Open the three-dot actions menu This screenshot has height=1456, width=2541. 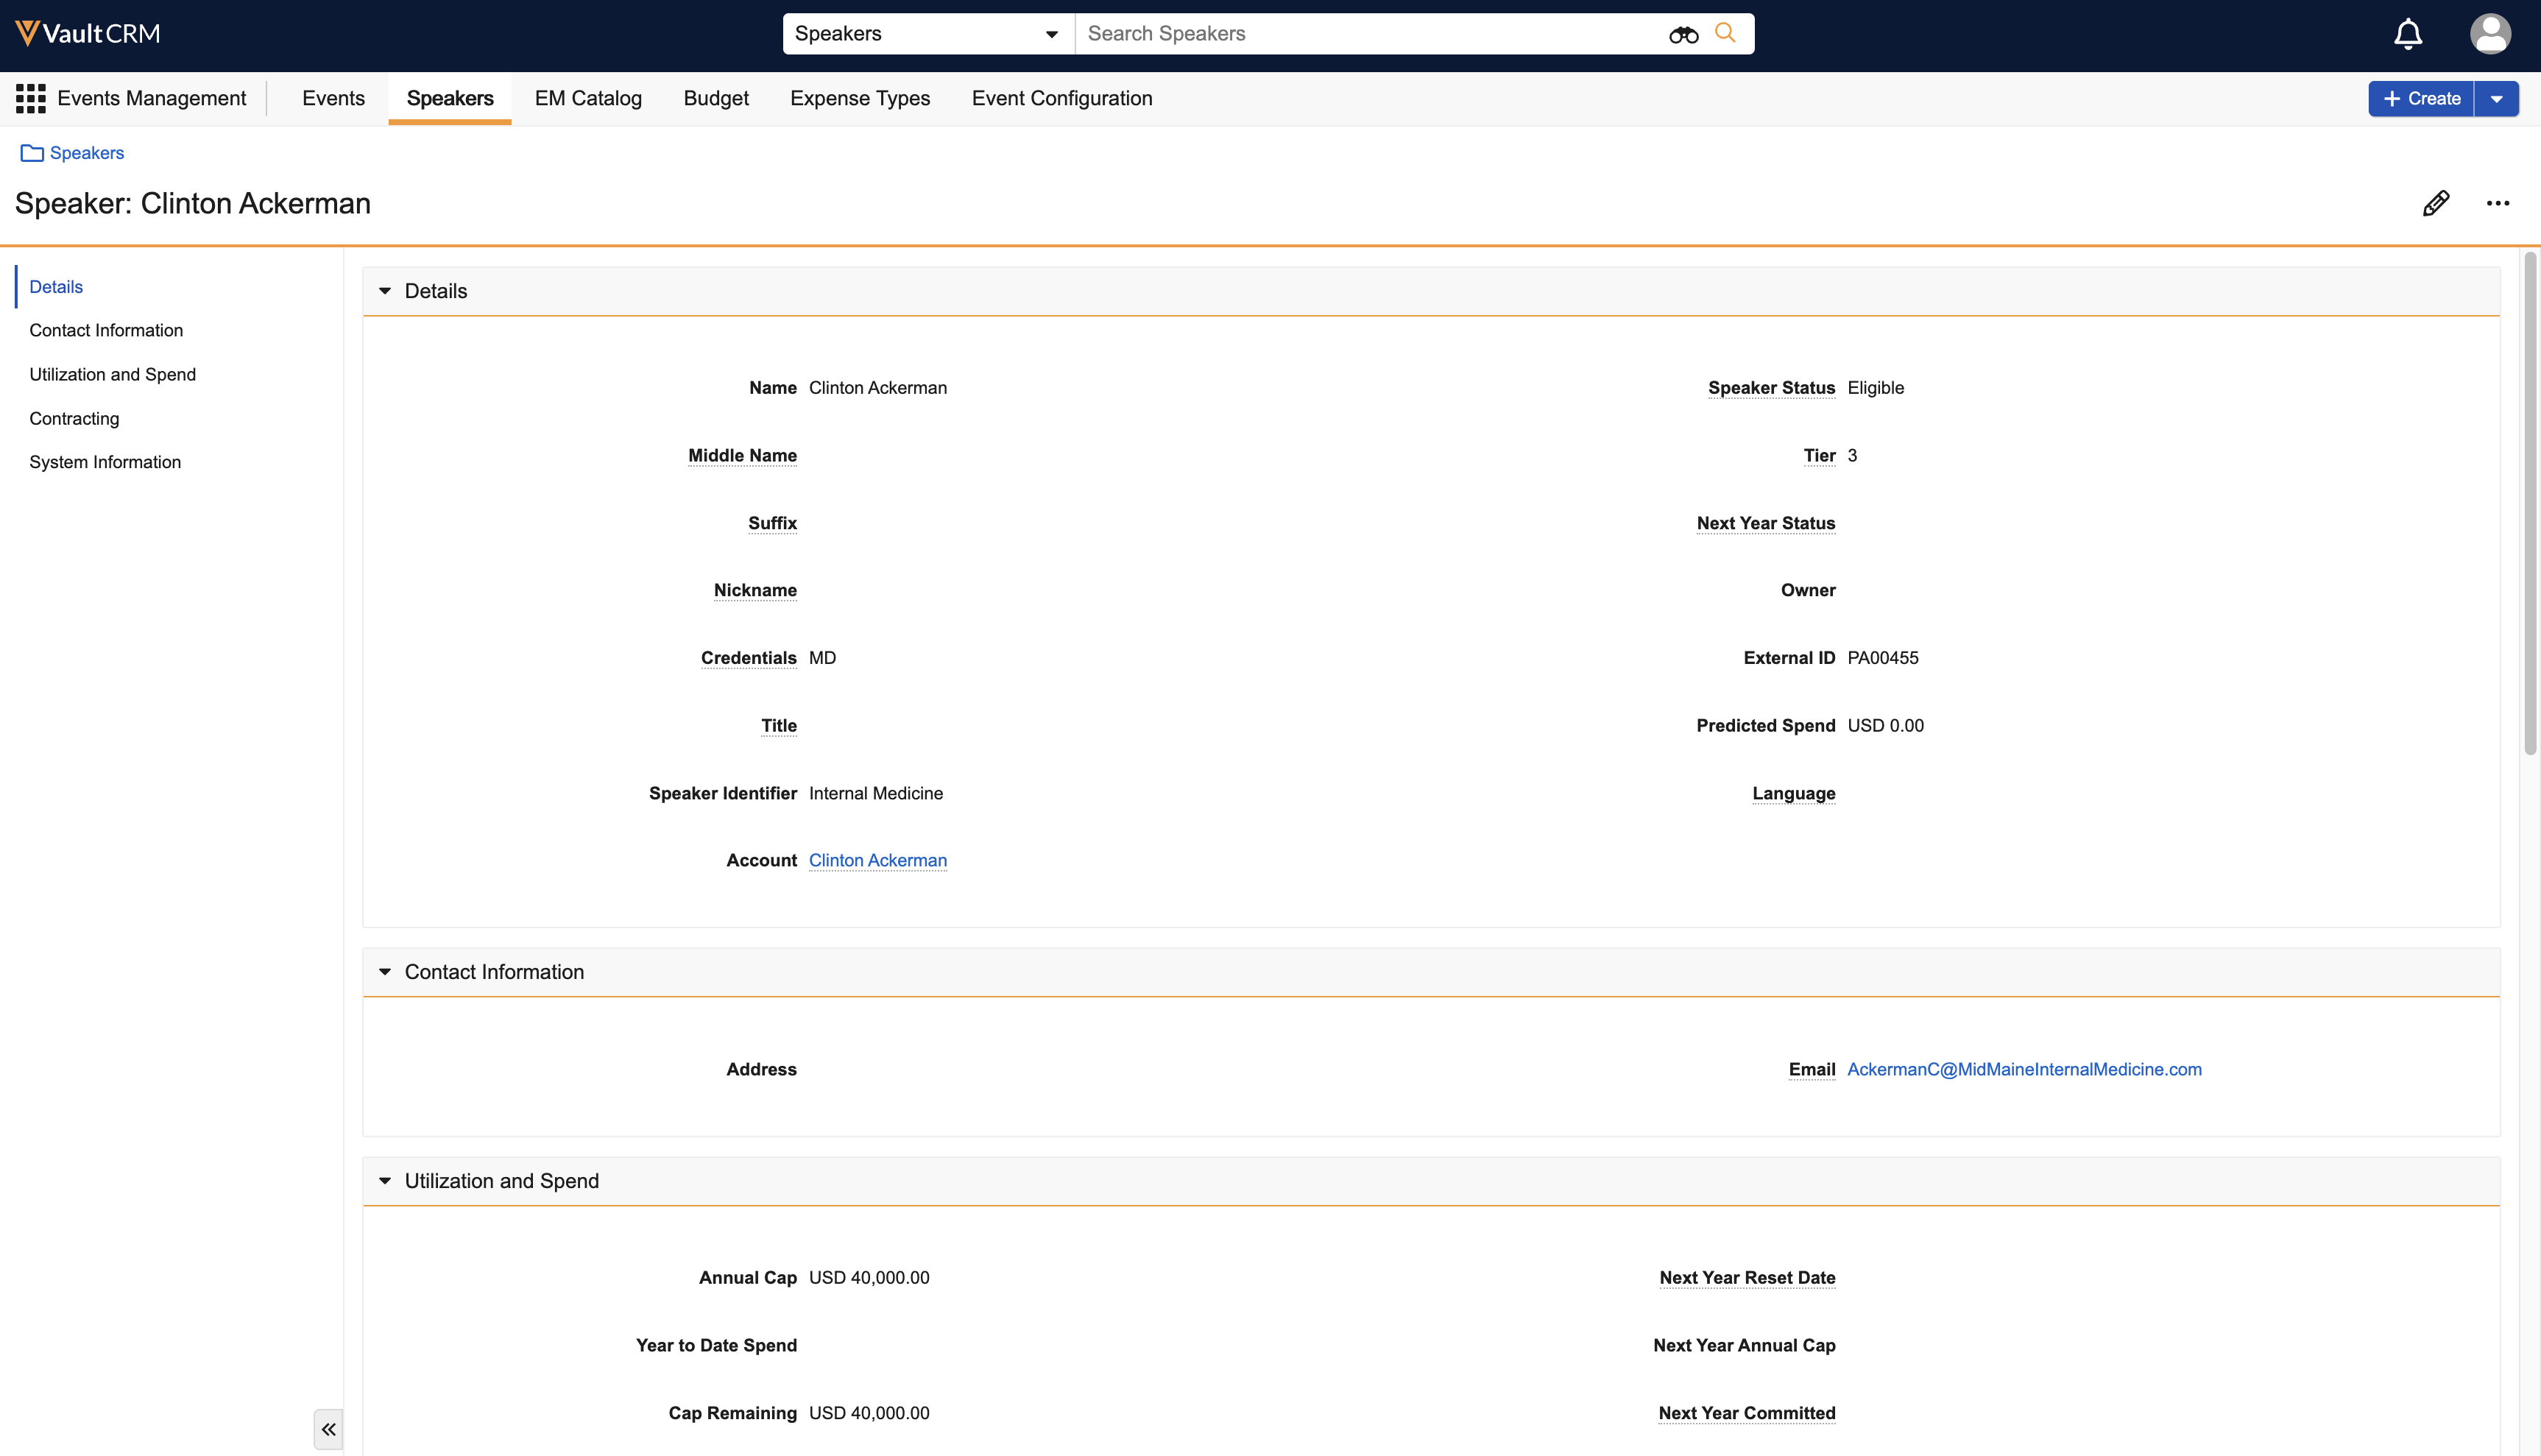coord(2497,203)
